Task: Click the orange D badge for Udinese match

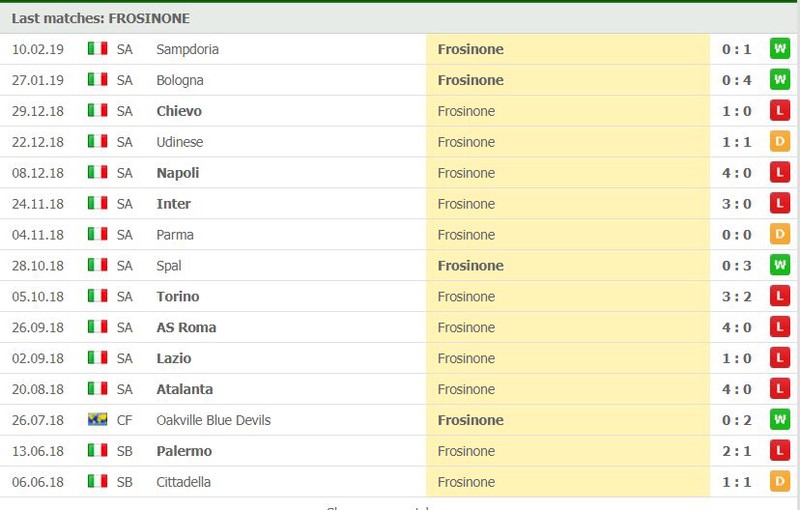Action: point(780,142)
